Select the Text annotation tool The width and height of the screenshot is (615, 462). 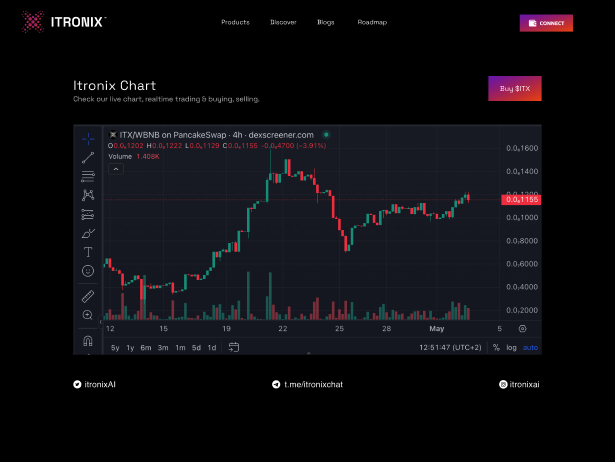click(88, 252)
